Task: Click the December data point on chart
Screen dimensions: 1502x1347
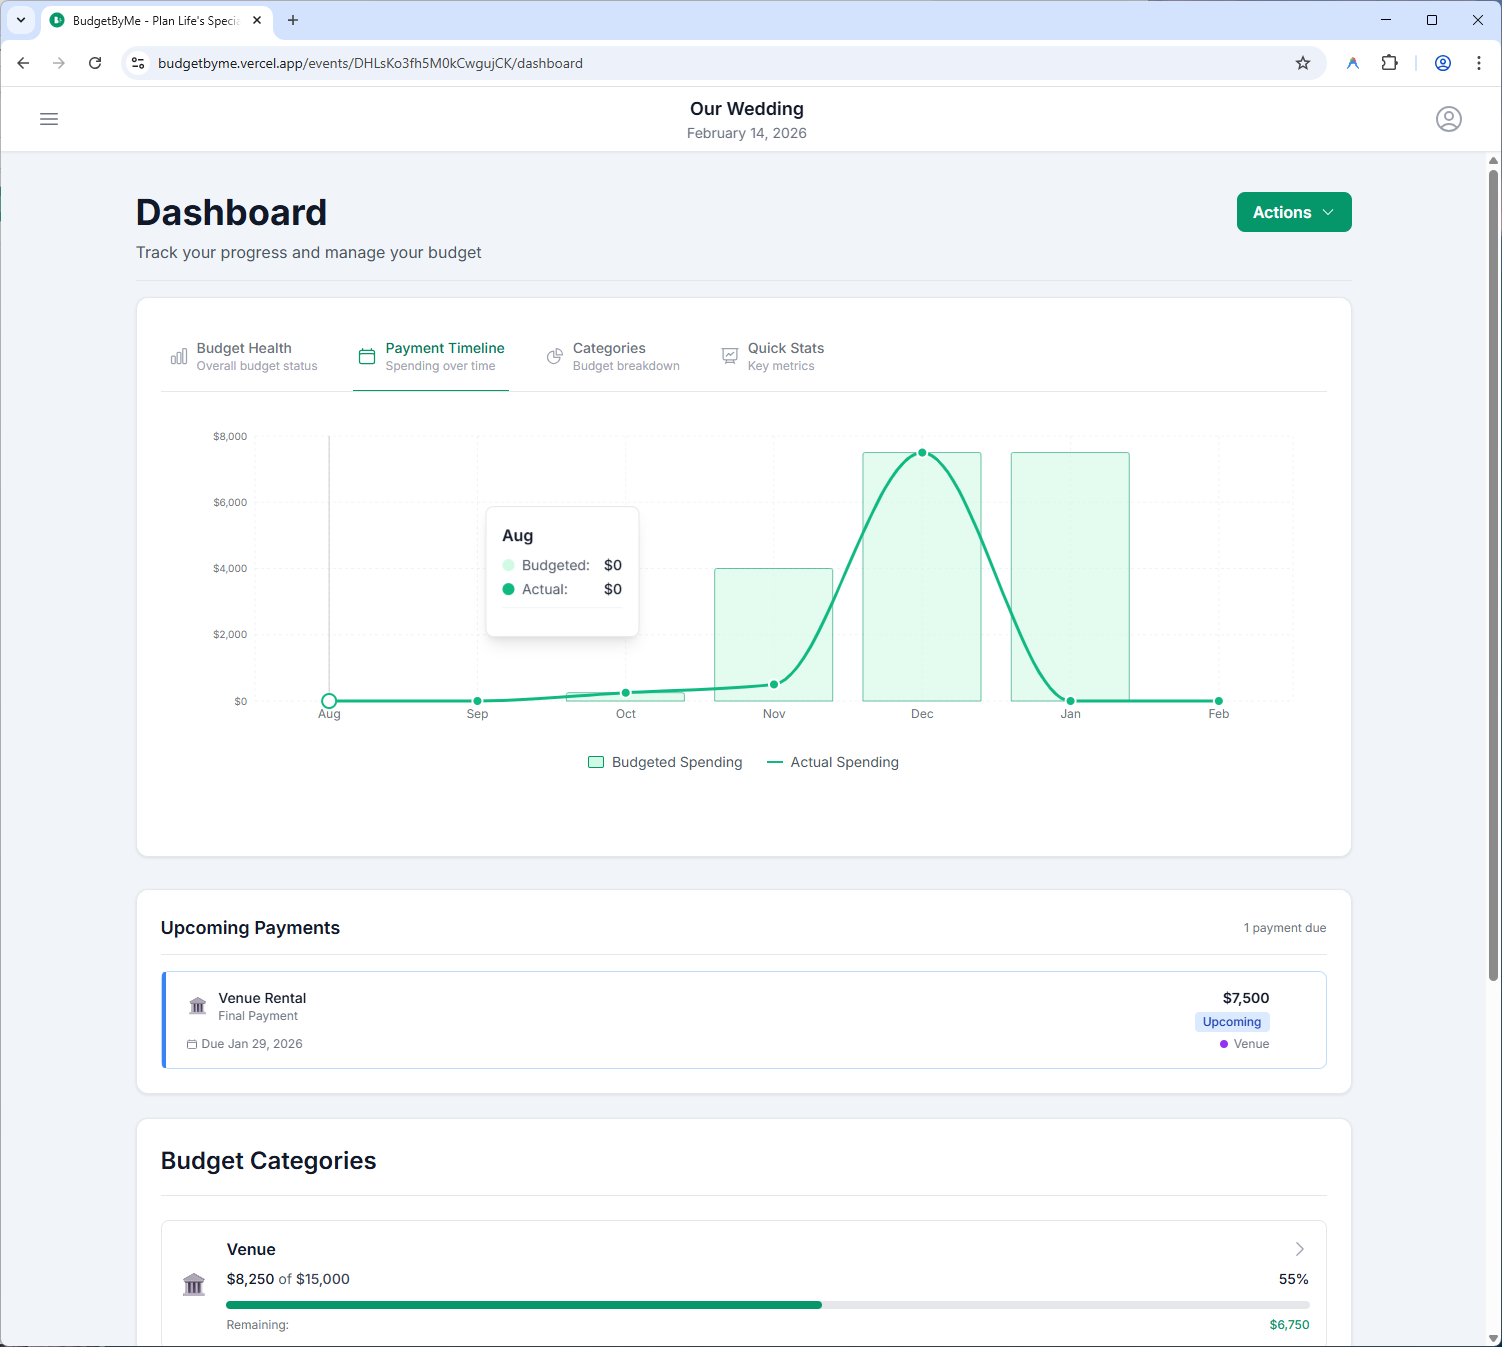Action: (922, 453)
